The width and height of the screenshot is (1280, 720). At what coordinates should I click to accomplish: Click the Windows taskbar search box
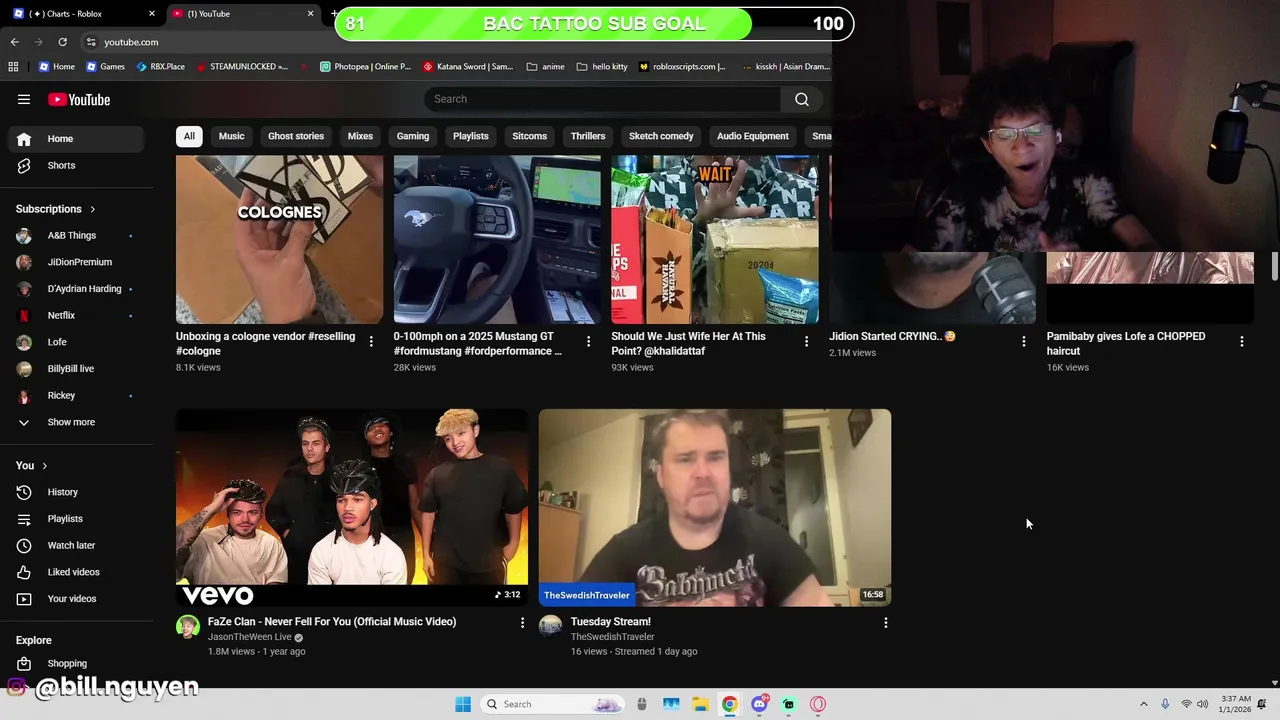click(553, 704)
